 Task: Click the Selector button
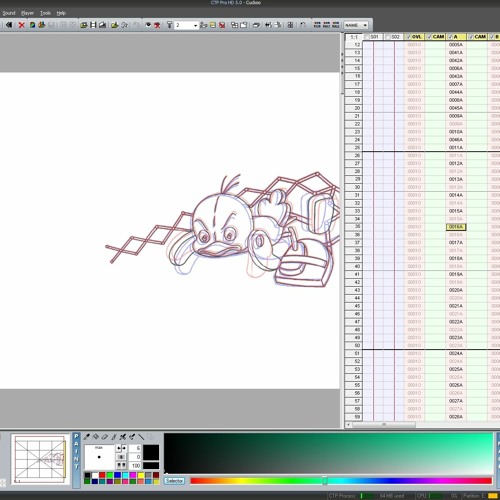click(174, 481)
